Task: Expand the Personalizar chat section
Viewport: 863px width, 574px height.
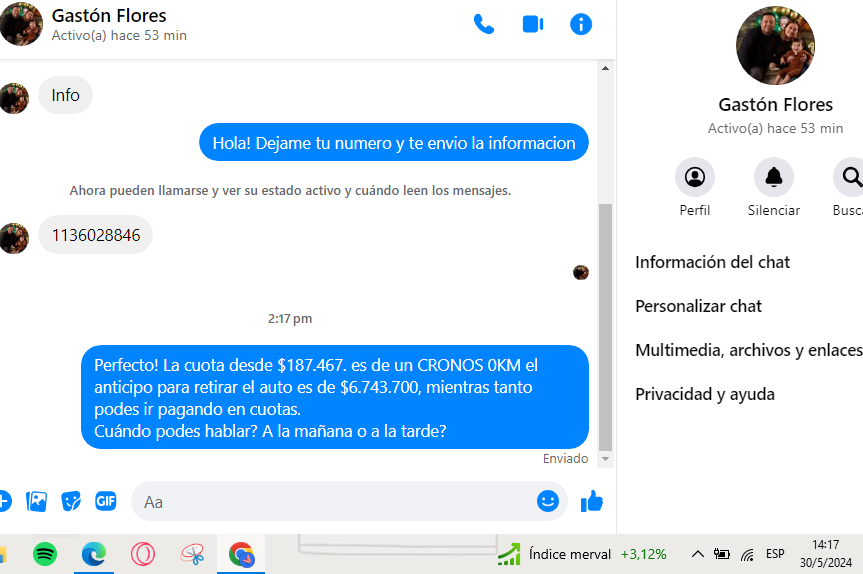Action: click(x=698, y=306)
